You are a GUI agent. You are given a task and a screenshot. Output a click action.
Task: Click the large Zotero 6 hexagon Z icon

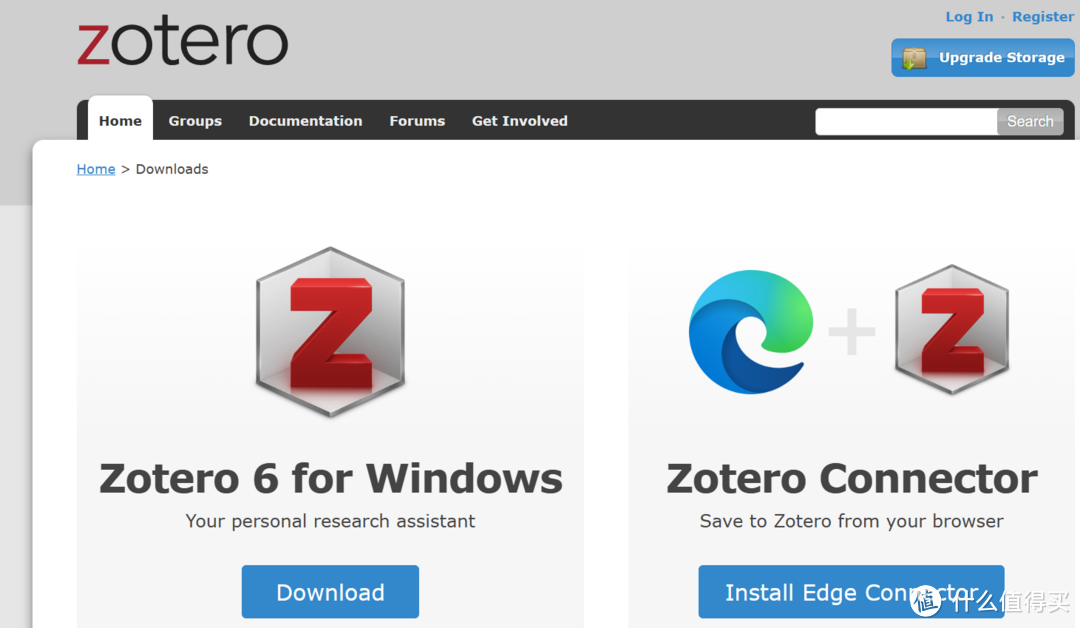point(330,332)
